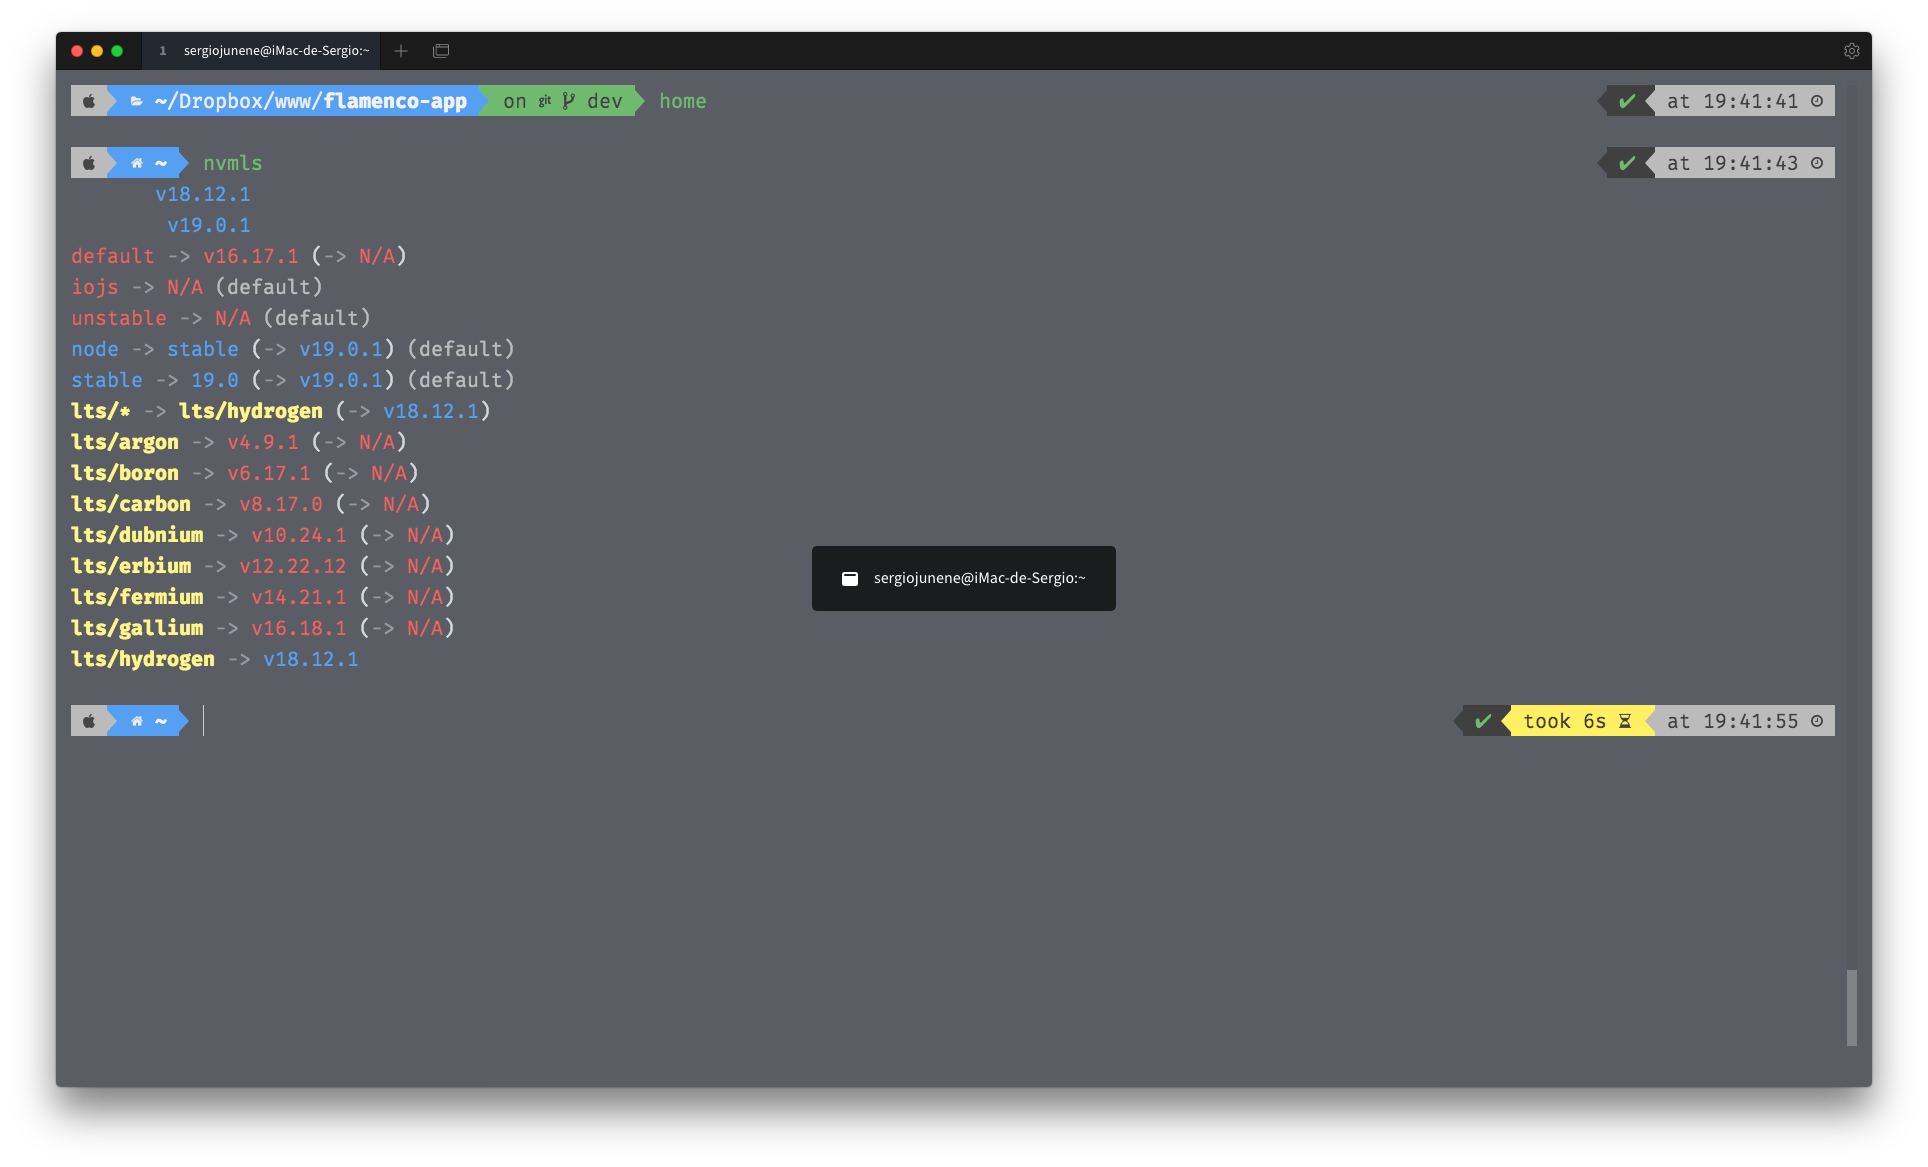Click the green checkmark beside took 6s

tap(1483, 721)
